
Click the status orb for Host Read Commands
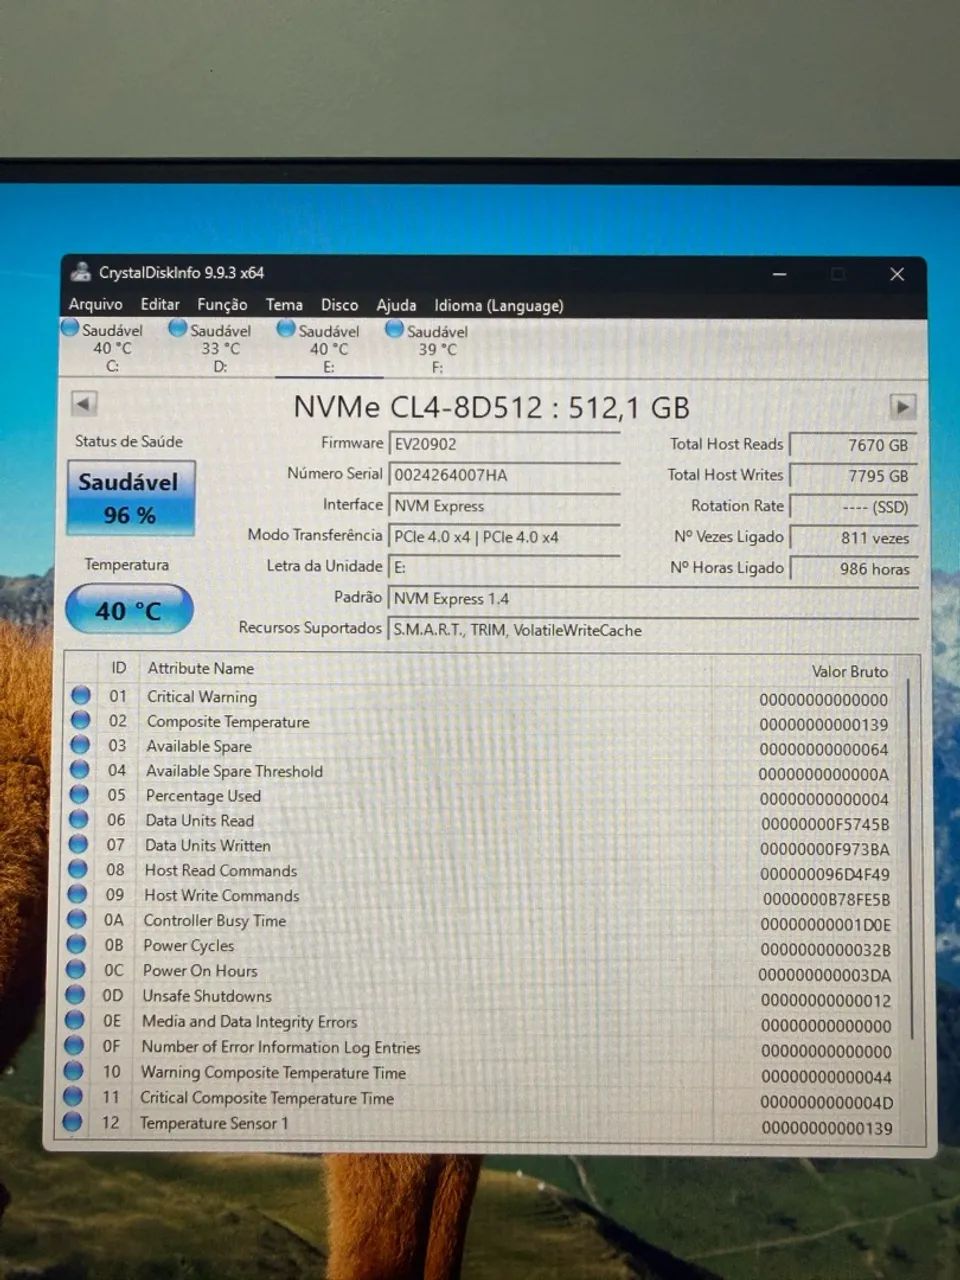78,869
